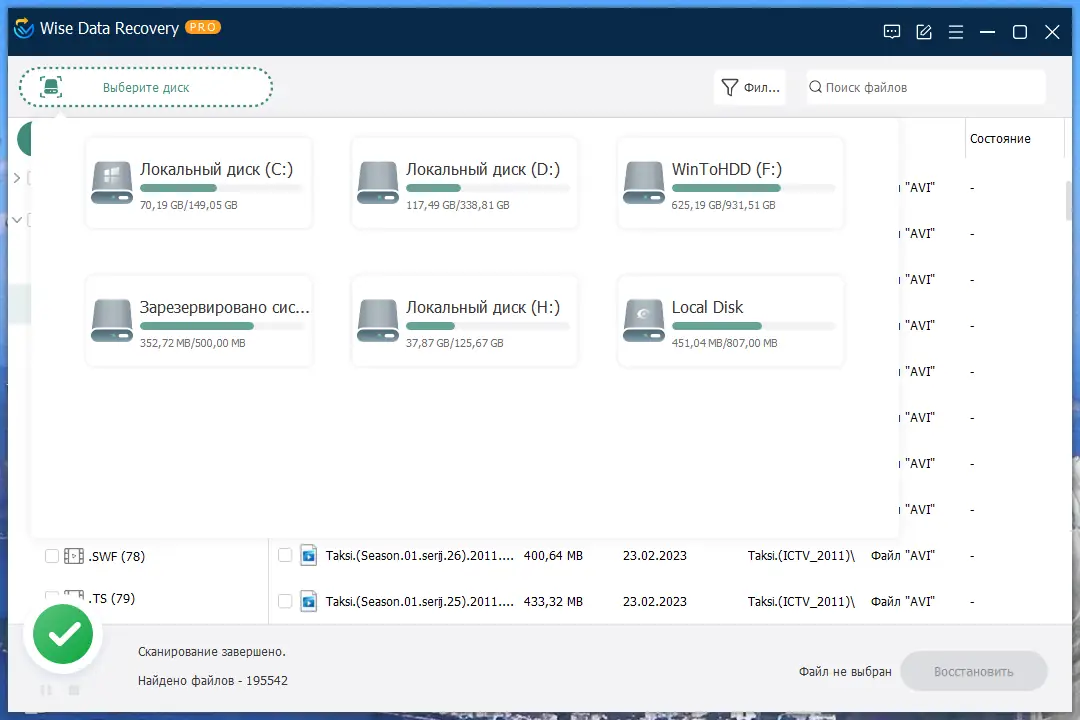
Task: Click the search magnifier icon
Action: 816,87
